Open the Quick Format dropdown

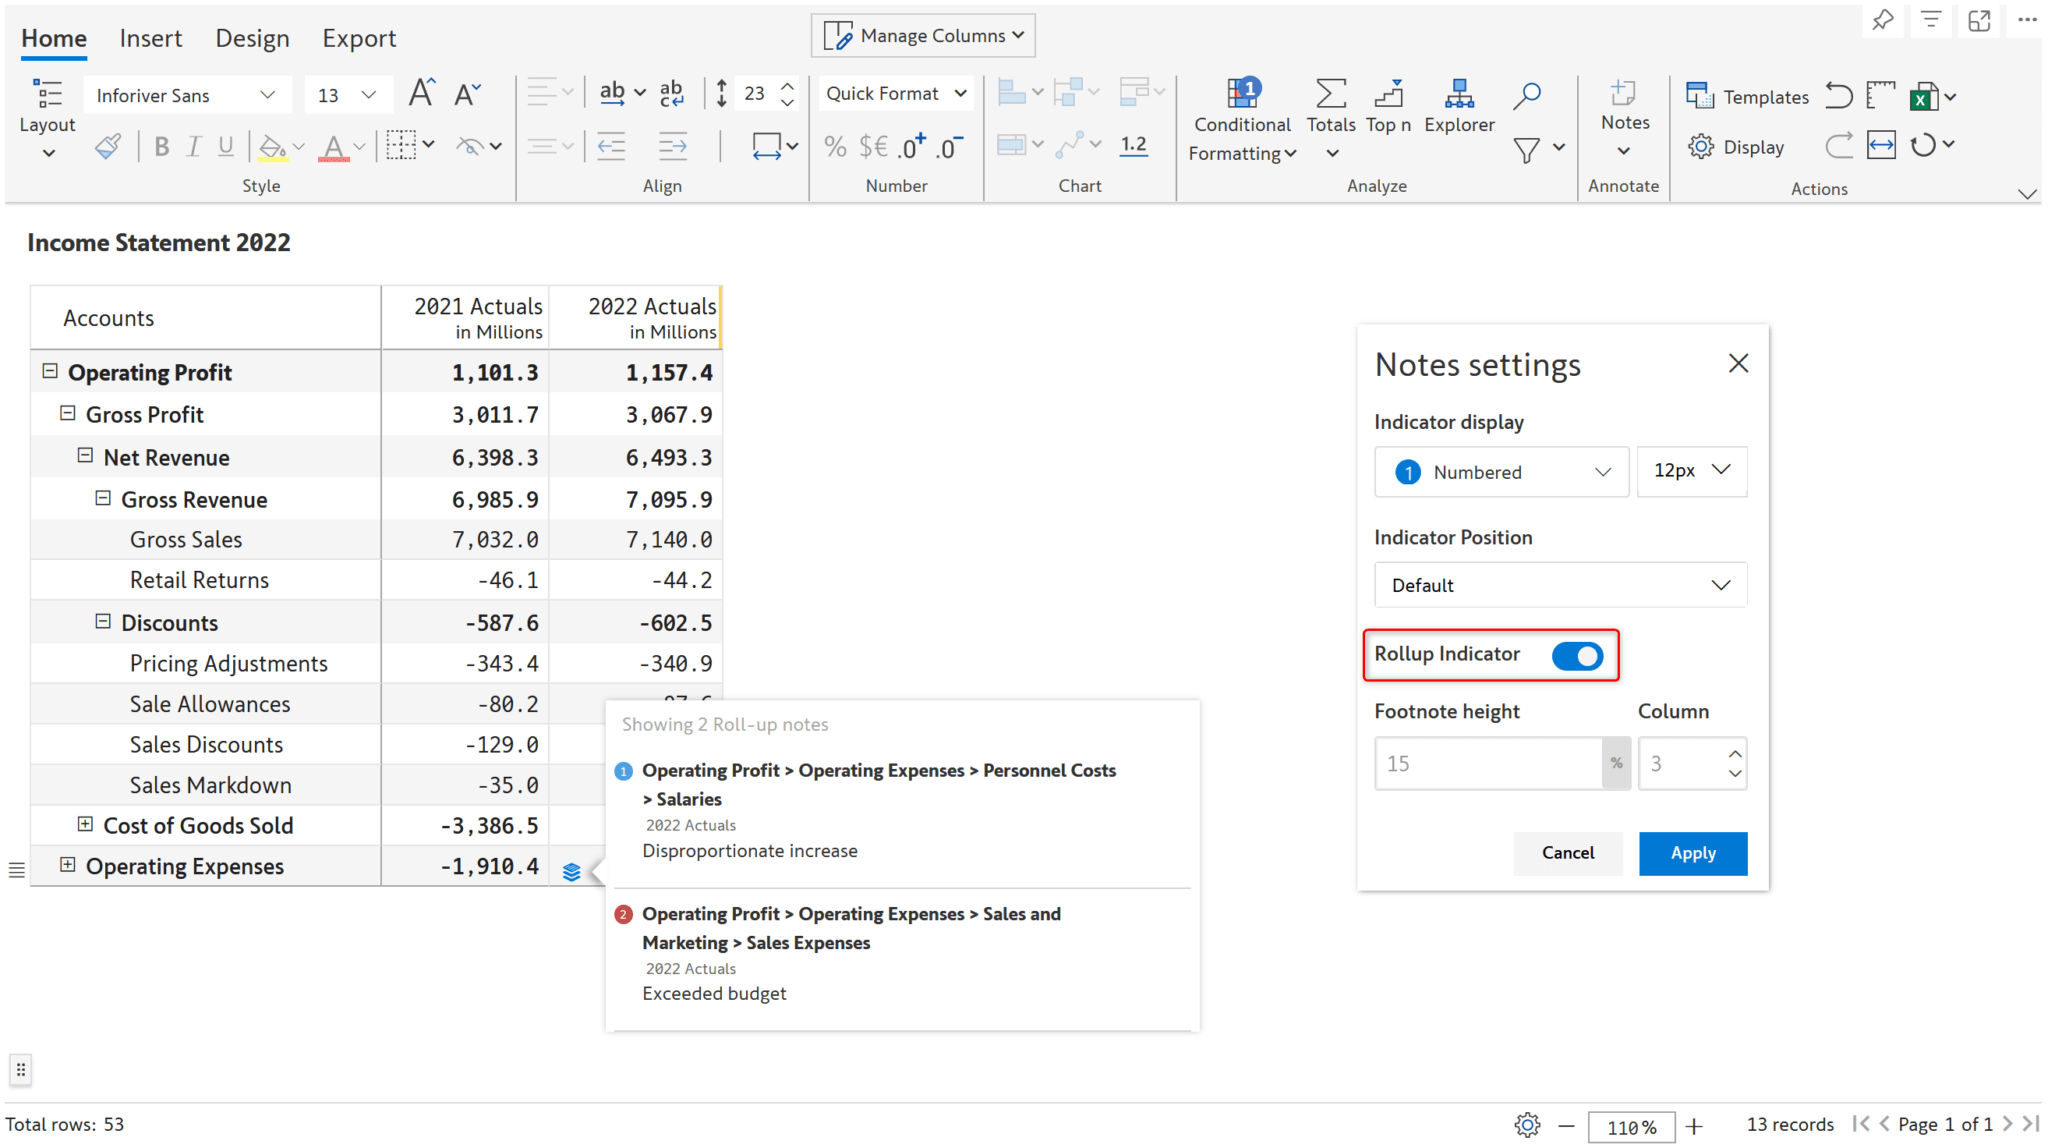[895, 92]
